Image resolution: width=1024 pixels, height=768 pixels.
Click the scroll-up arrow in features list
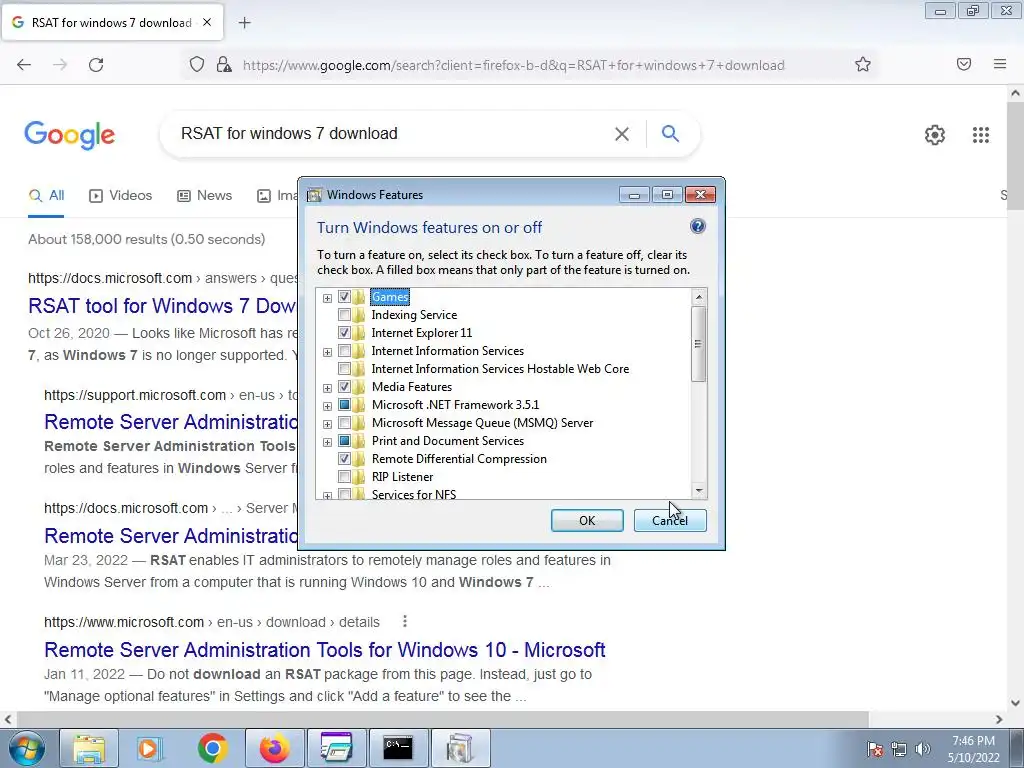click(699, 297)
